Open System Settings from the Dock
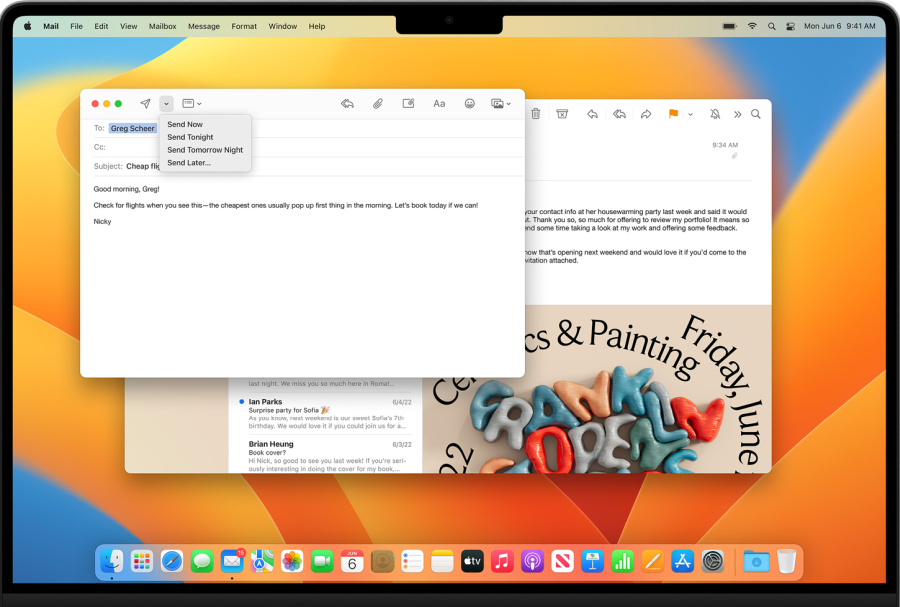The height and width of the screenshot is (607, 900). tap(713, 561)
